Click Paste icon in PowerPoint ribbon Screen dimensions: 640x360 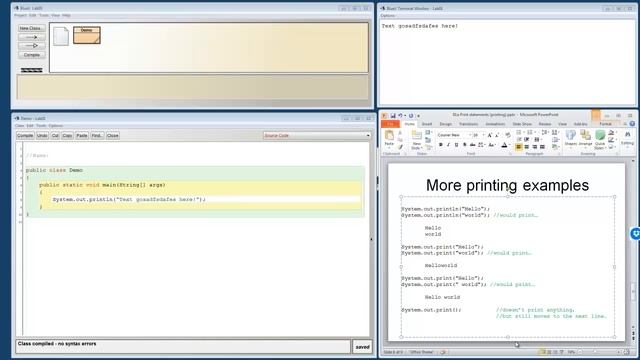tap(389, 135)
